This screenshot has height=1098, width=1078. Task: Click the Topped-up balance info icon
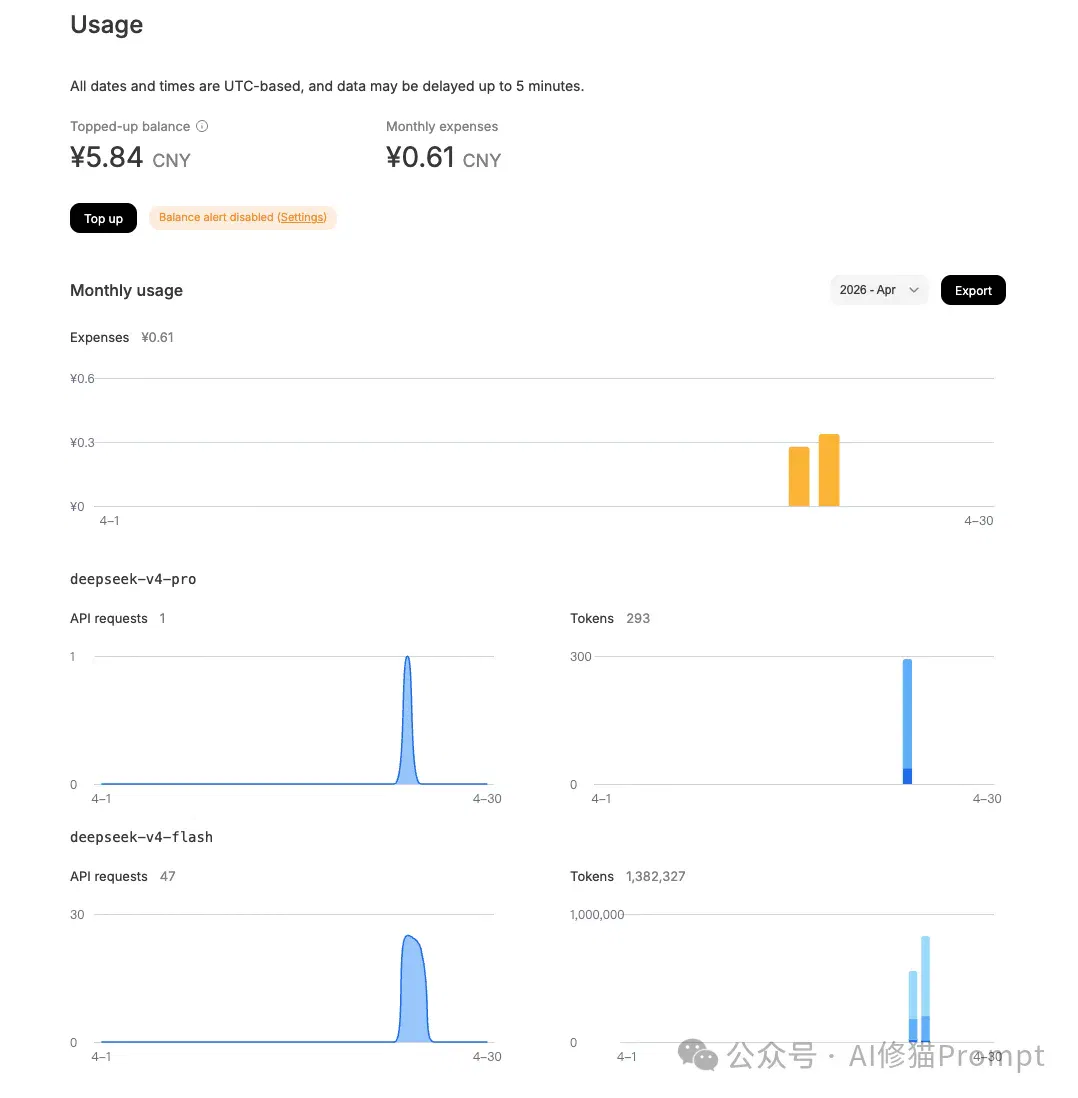202,126
